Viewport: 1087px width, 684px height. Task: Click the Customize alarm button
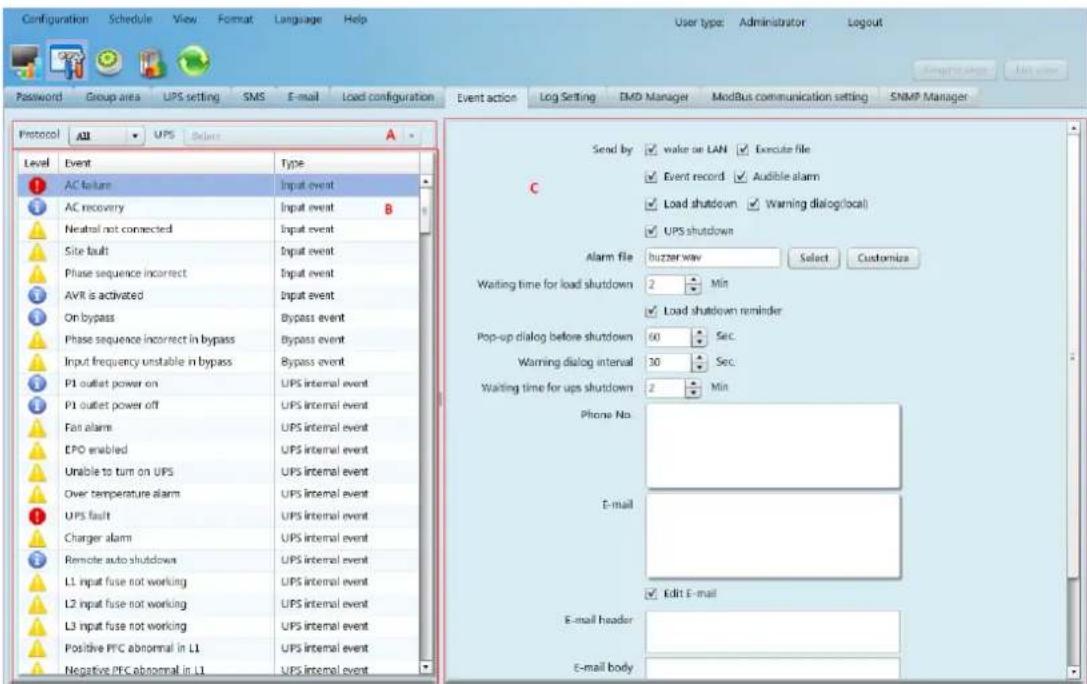882,258
